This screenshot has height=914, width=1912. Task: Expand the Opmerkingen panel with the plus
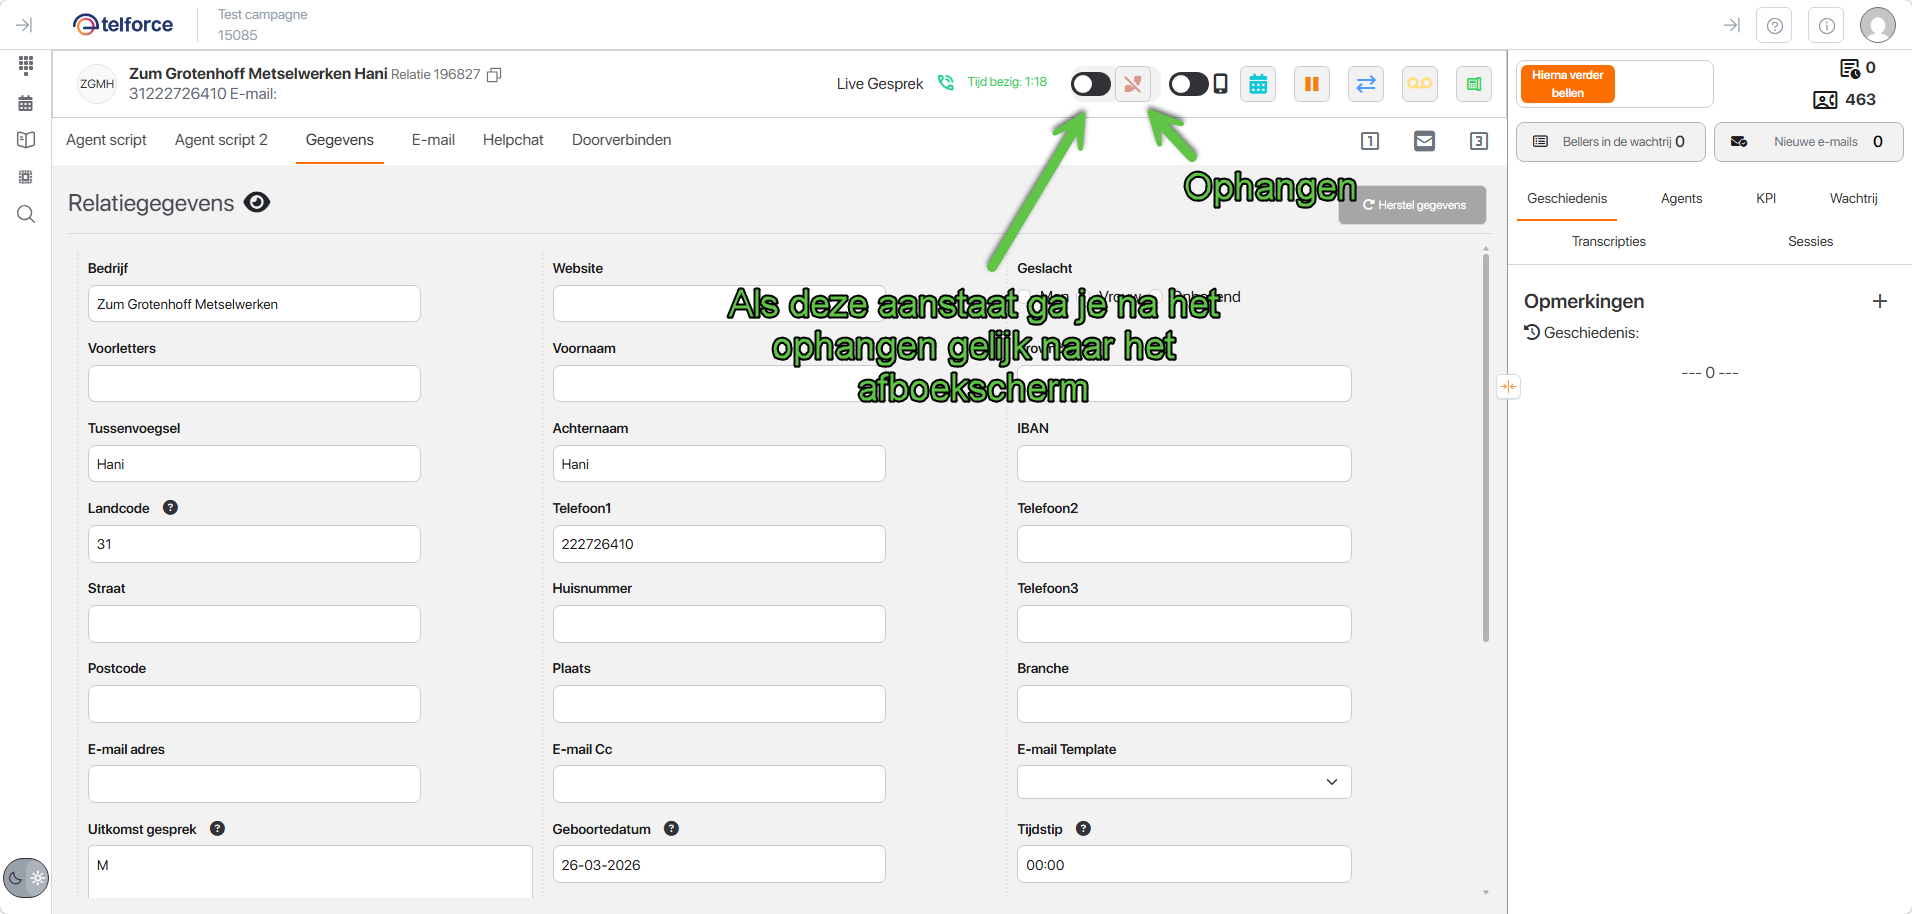tap(1880, 300)
